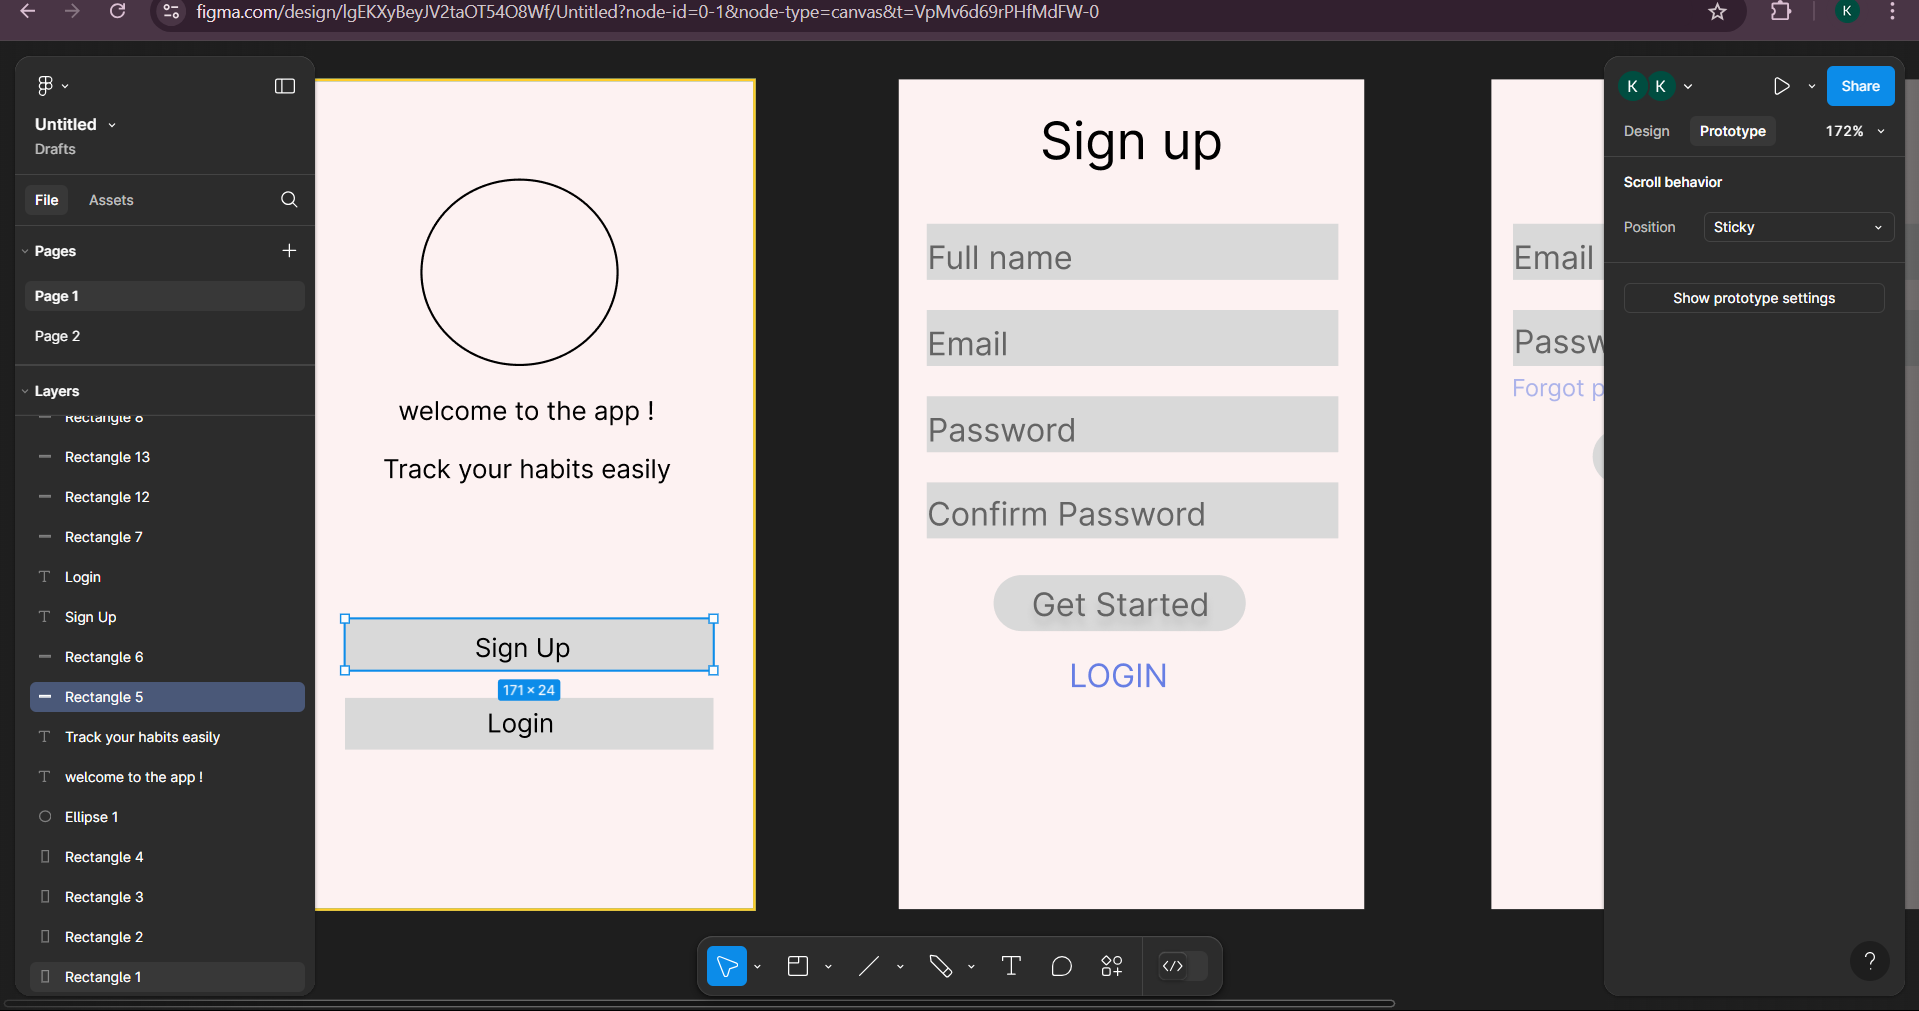The image size is (1919, 1011).
Task: Click the Present play icon
Action: tap(1781, 86)
